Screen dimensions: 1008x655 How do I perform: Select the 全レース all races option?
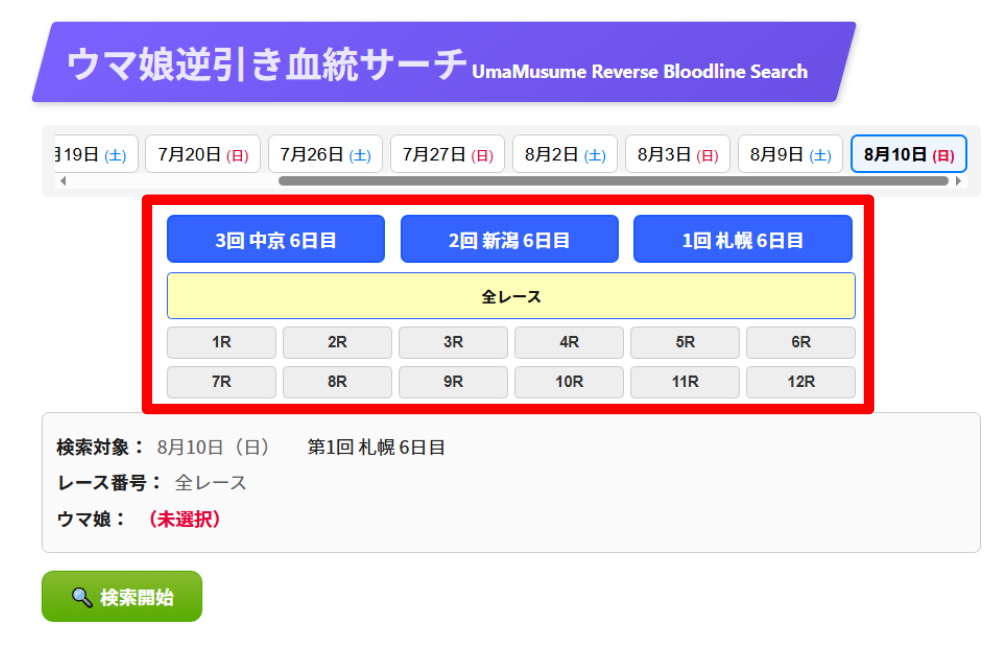(511, 296)
